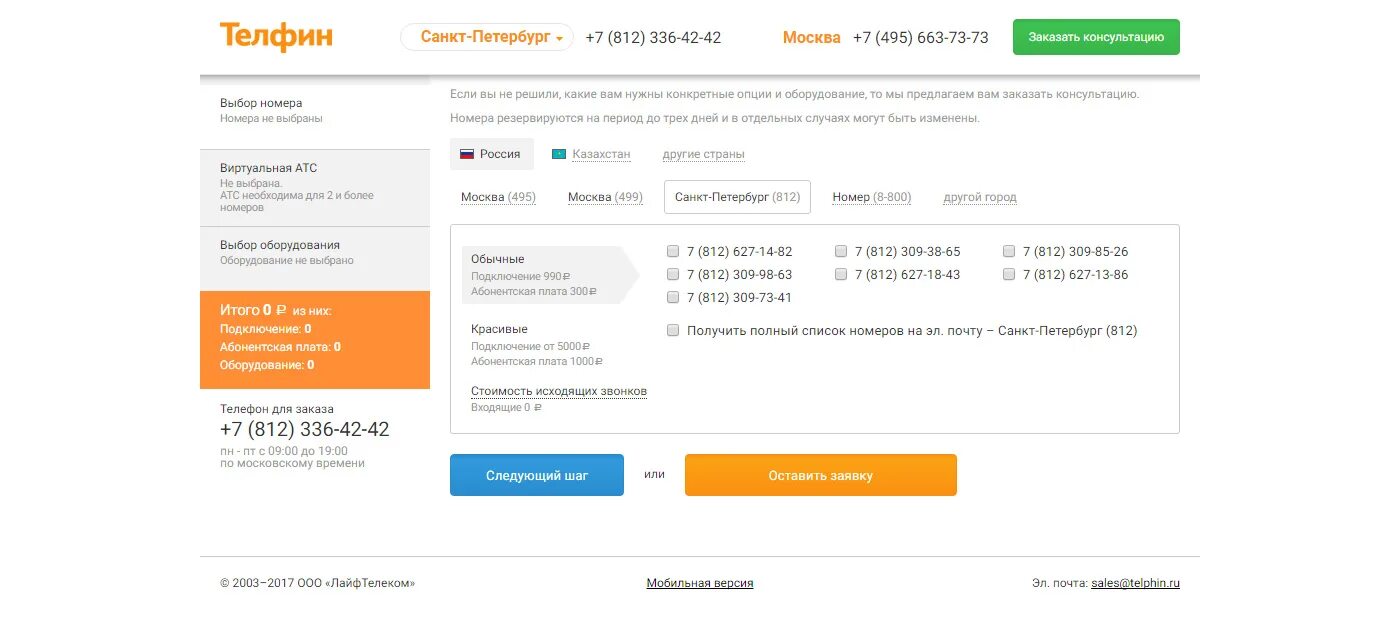Select the Москва (495) tab
Viewport: 1400px width, 640px height.
pyautogui.click(x=498, y=197)
